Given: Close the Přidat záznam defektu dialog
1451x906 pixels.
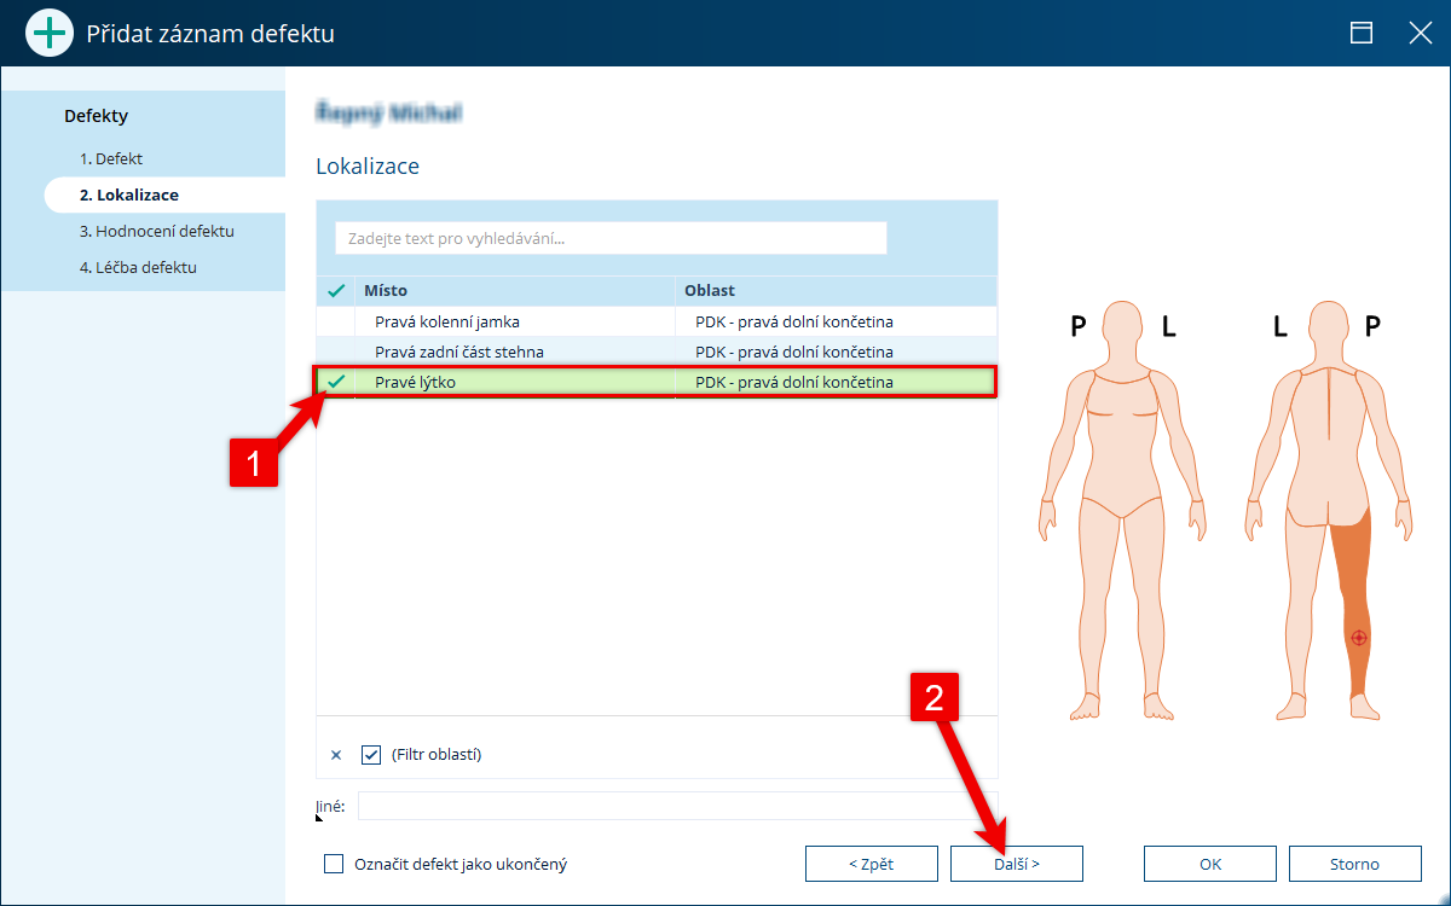Looking at the screenshot, I should tap(1420, 33).
